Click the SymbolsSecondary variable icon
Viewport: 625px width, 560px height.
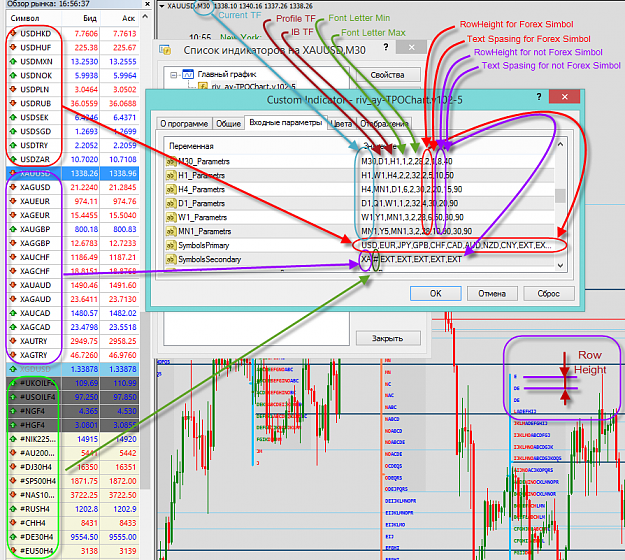tap(171, 259)
